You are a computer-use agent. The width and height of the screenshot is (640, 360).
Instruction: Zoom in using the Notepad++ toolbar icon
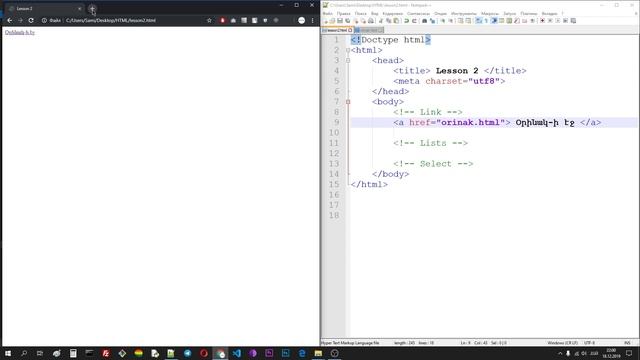[443, 21]
